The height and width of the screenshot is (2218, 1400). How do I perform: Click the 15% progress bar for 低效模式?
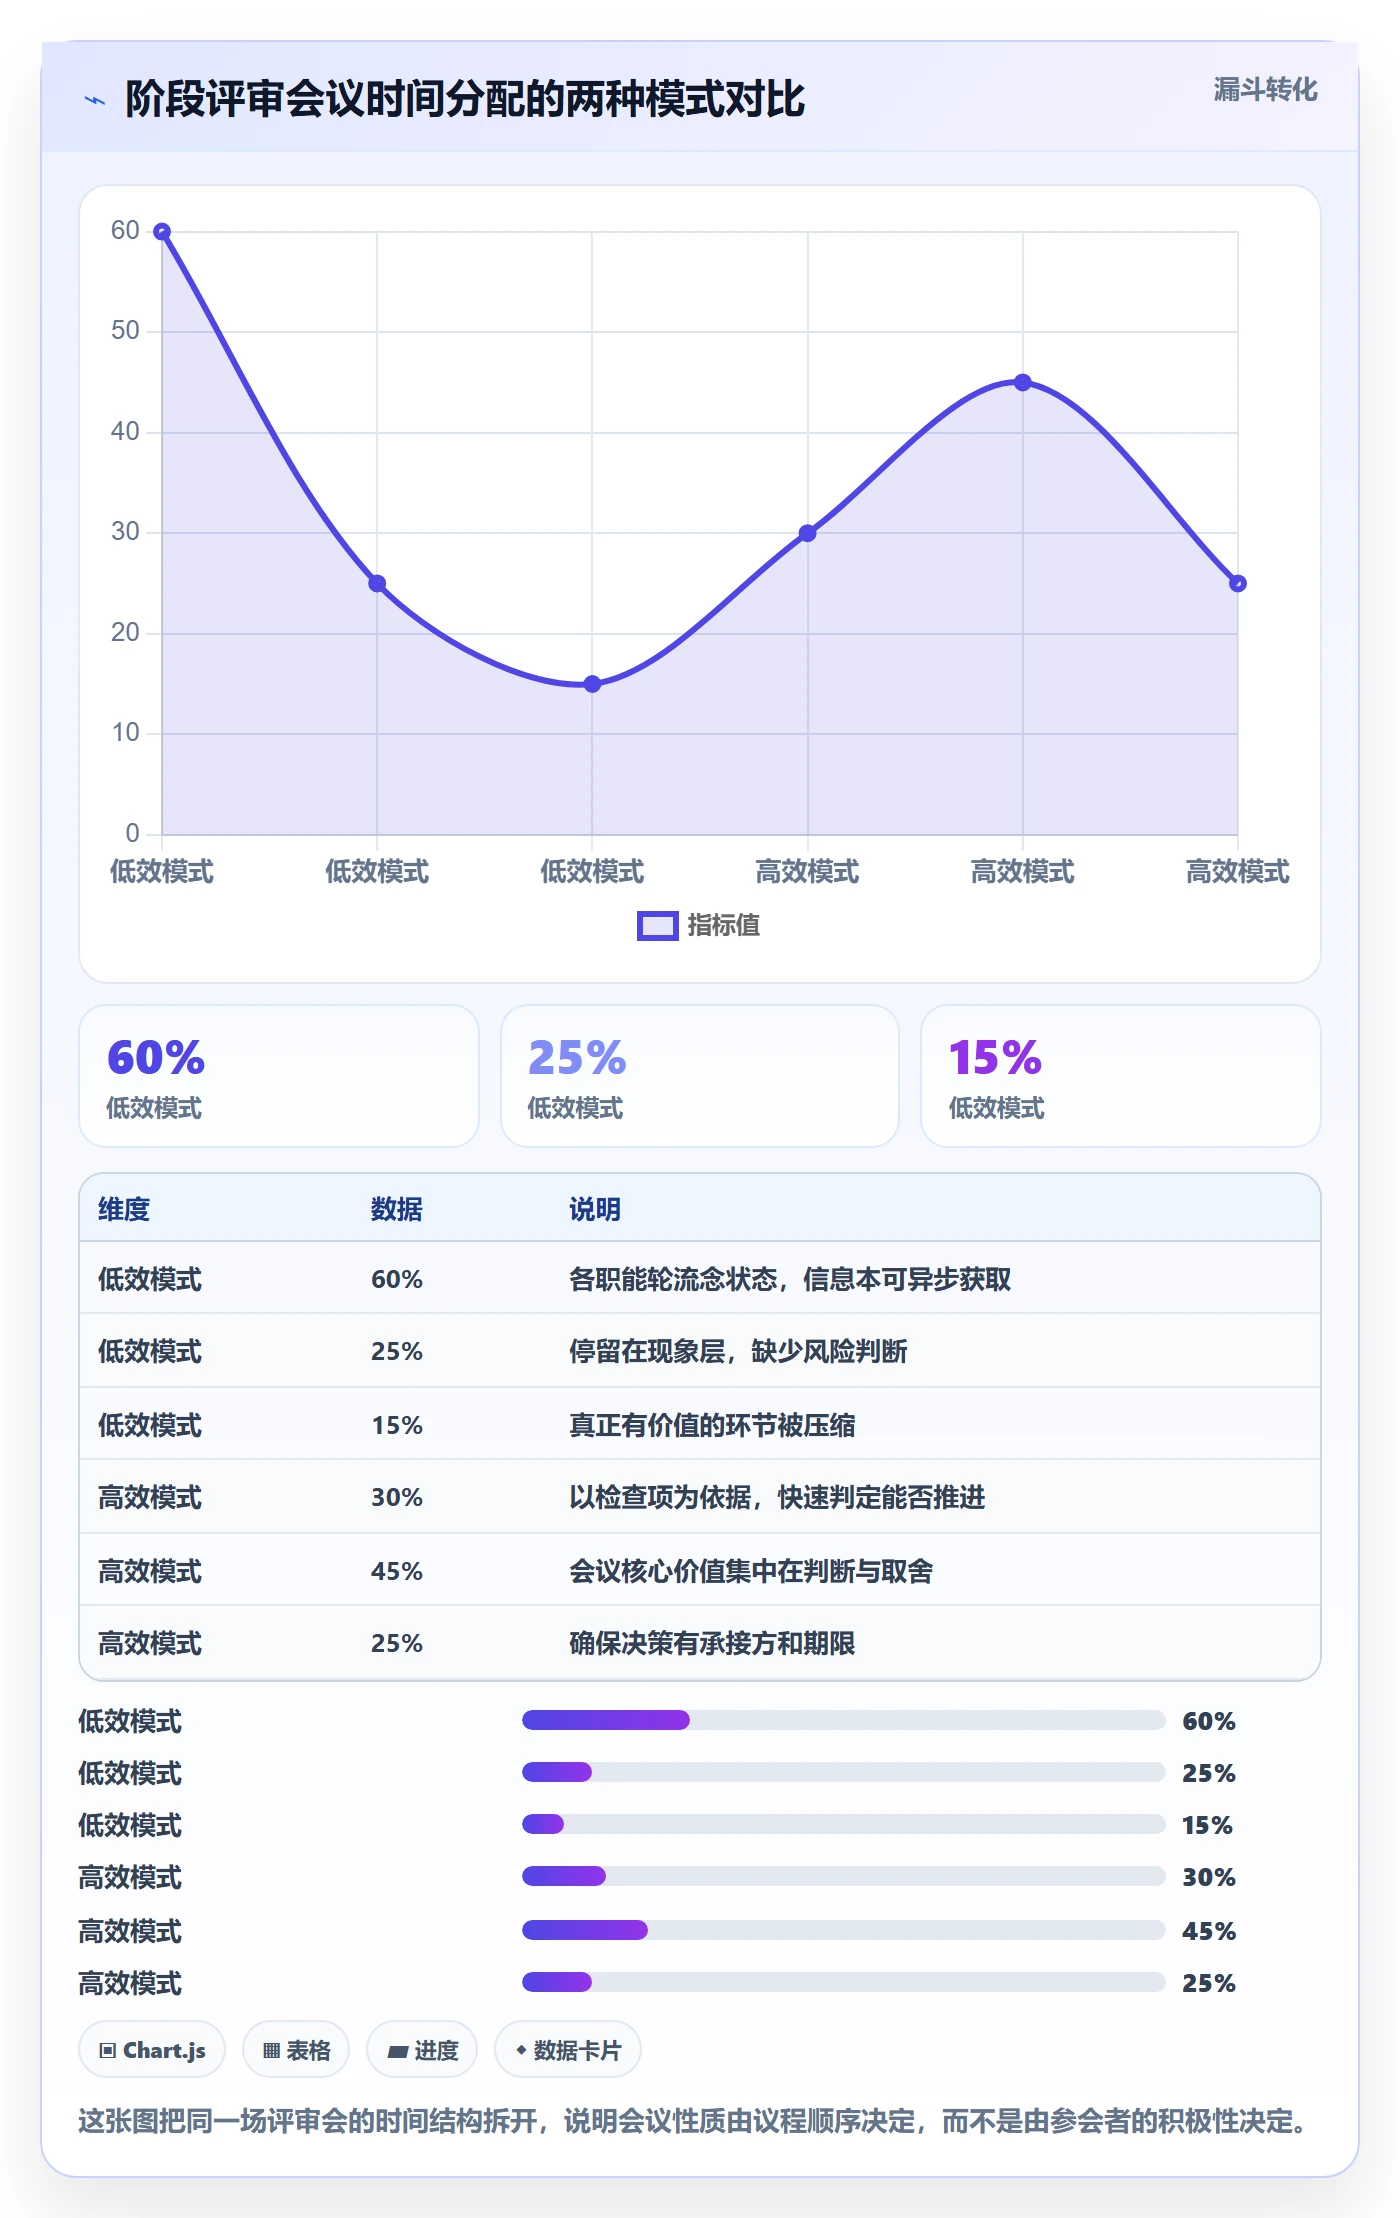pyautogui.click(x=844, y=1824)
